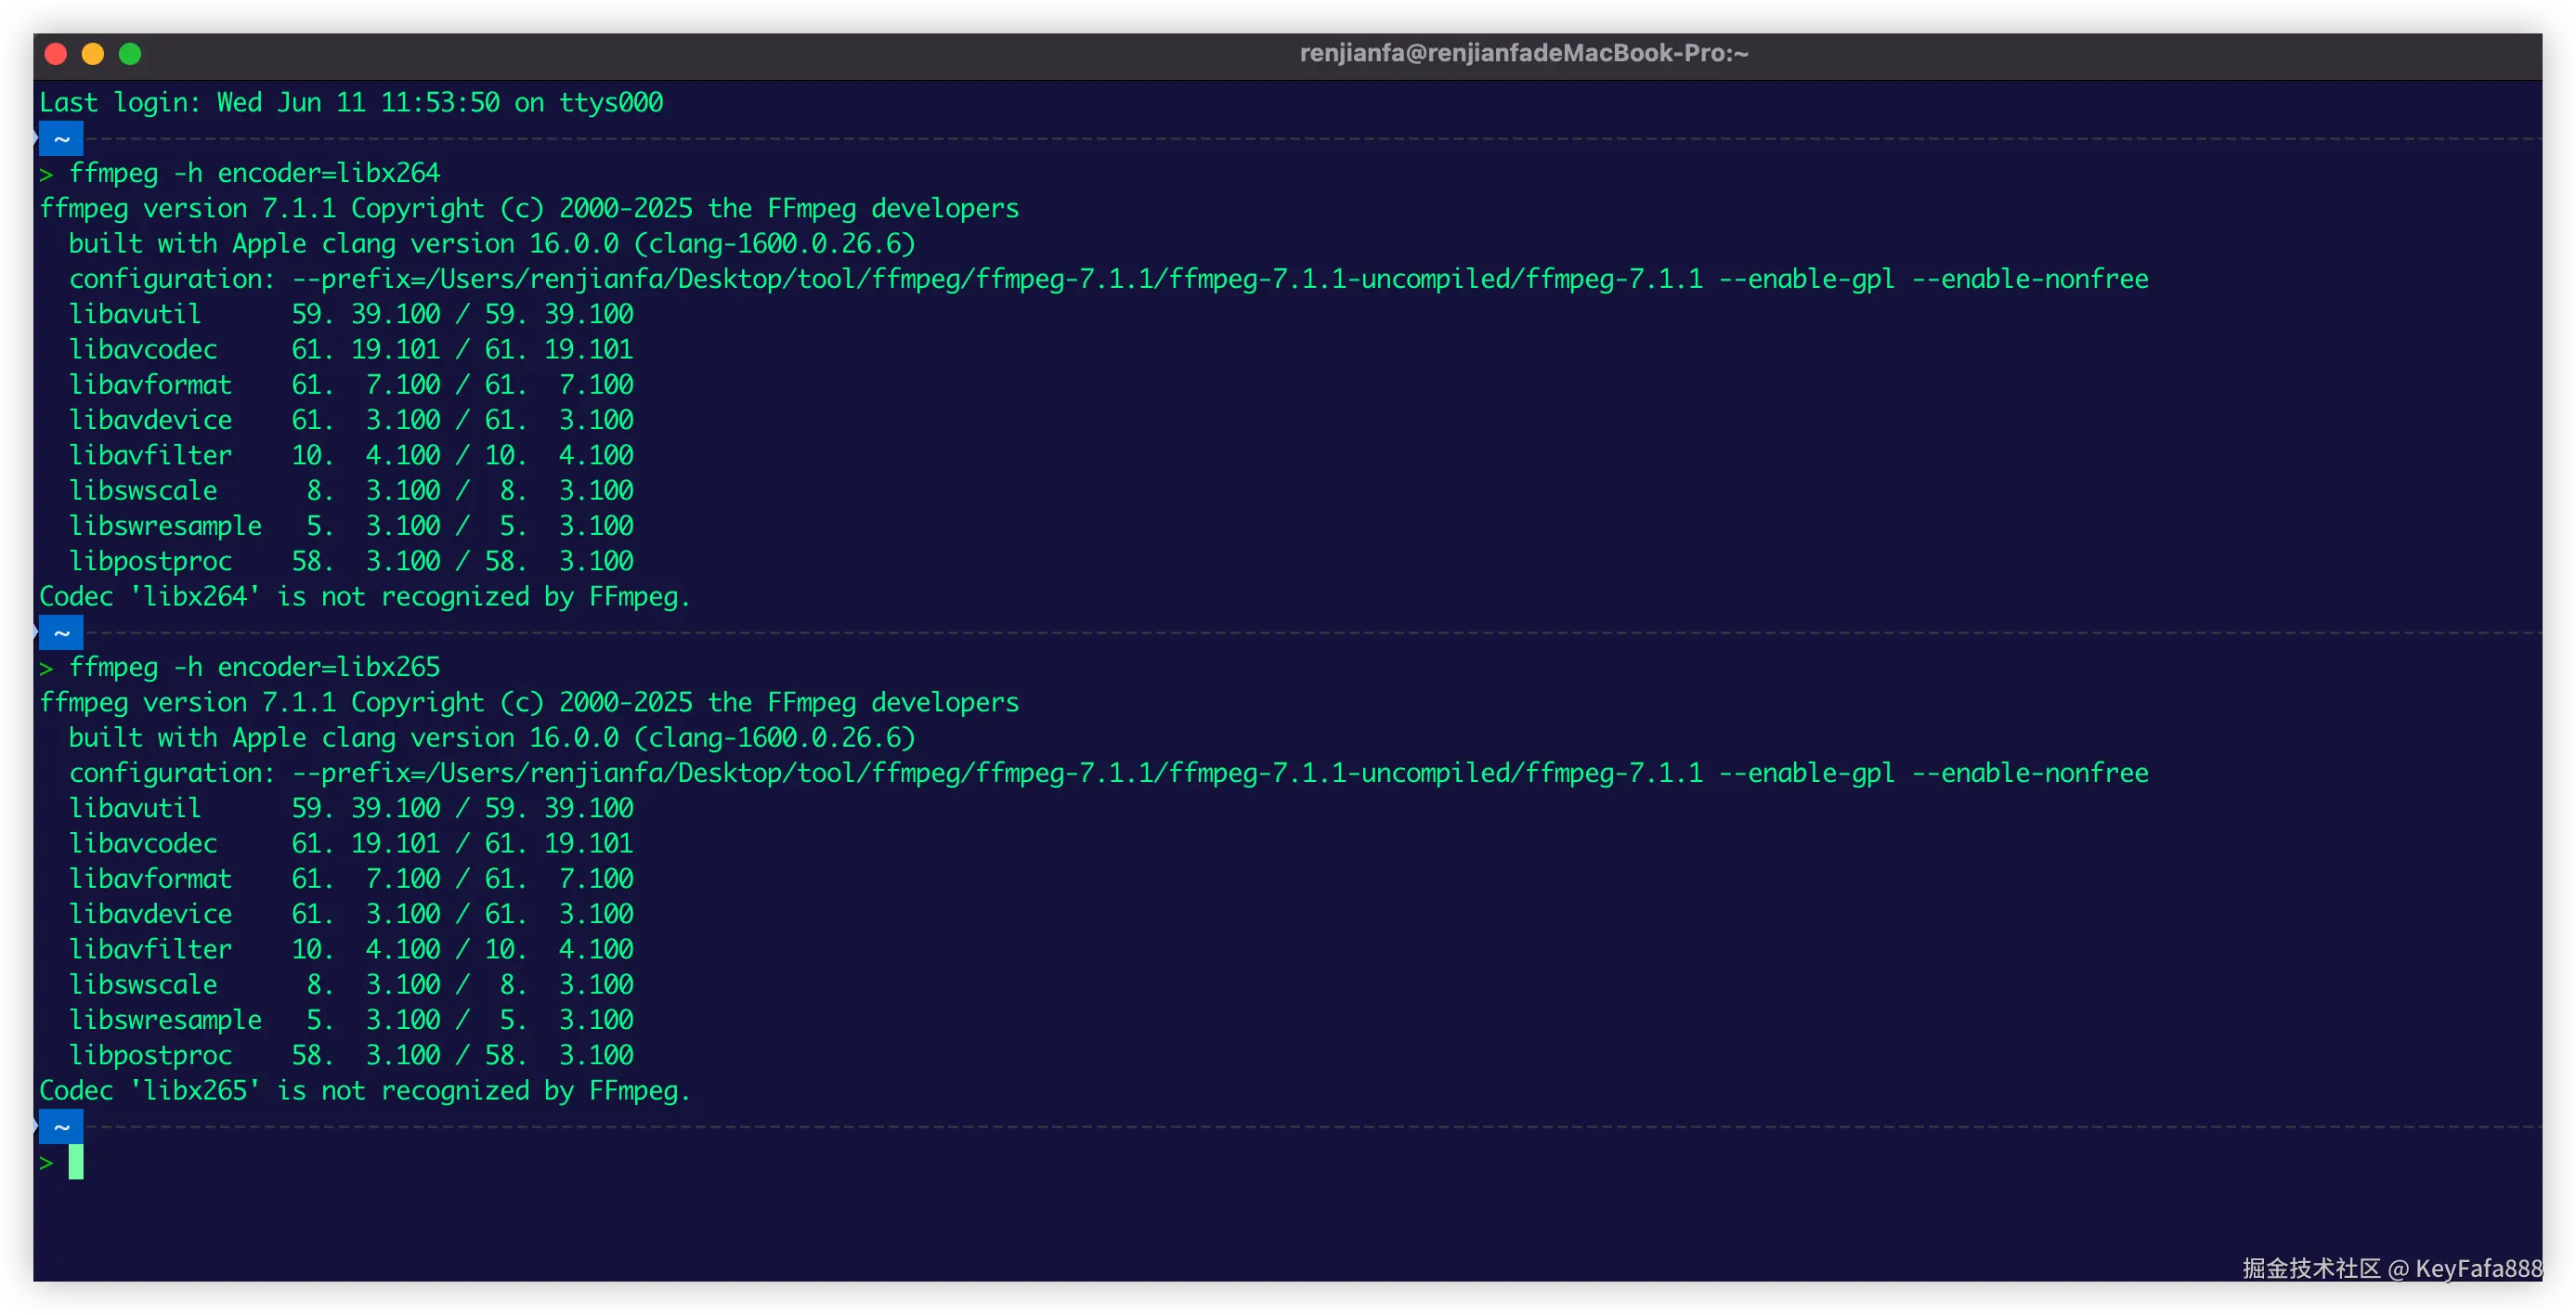
Task: Click the first libavcodec version row
Action: point(350,350)
